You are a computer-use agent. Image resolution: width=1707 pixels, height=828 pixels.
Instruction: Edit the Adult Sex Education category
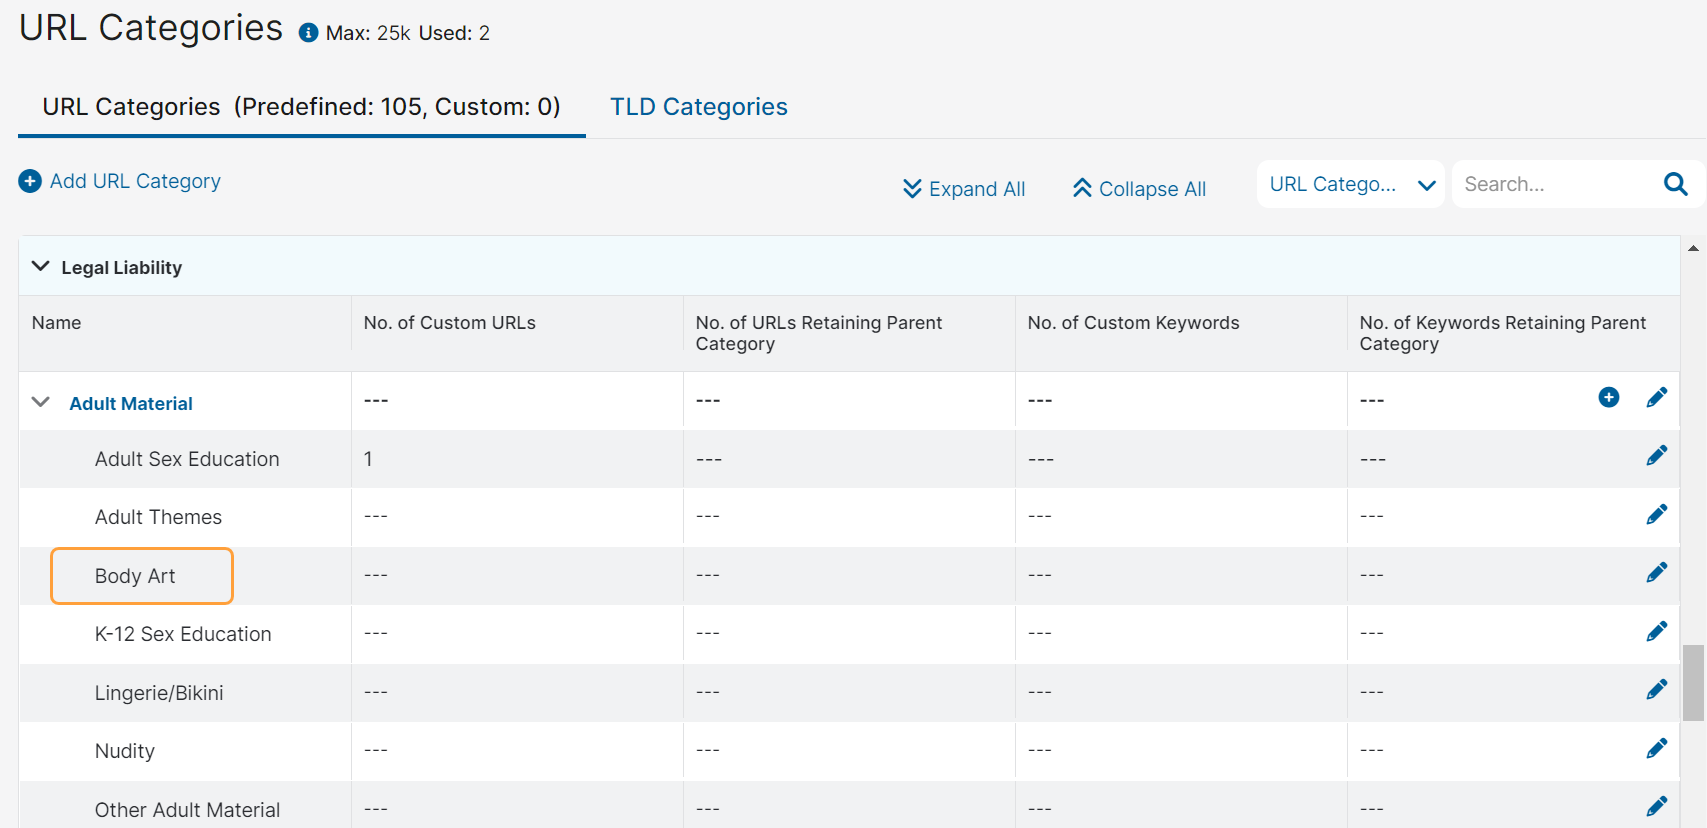pos(1656,456)
